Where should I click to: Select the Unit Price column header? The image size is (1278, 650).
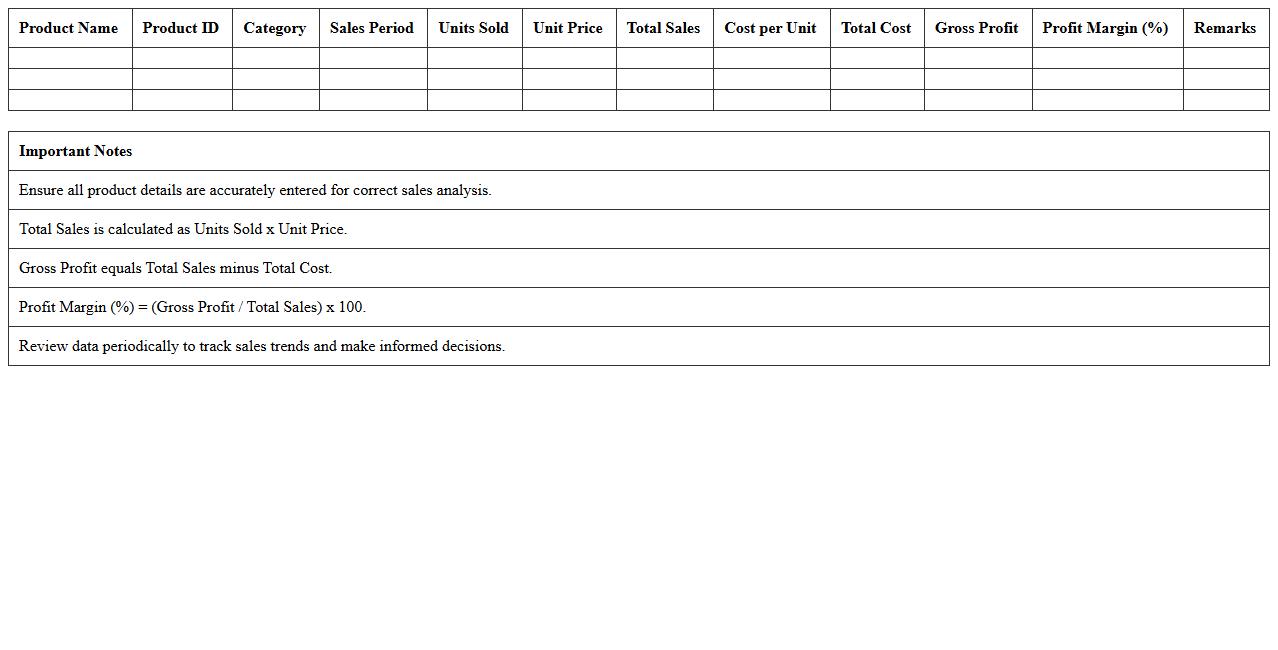point(568,28)
